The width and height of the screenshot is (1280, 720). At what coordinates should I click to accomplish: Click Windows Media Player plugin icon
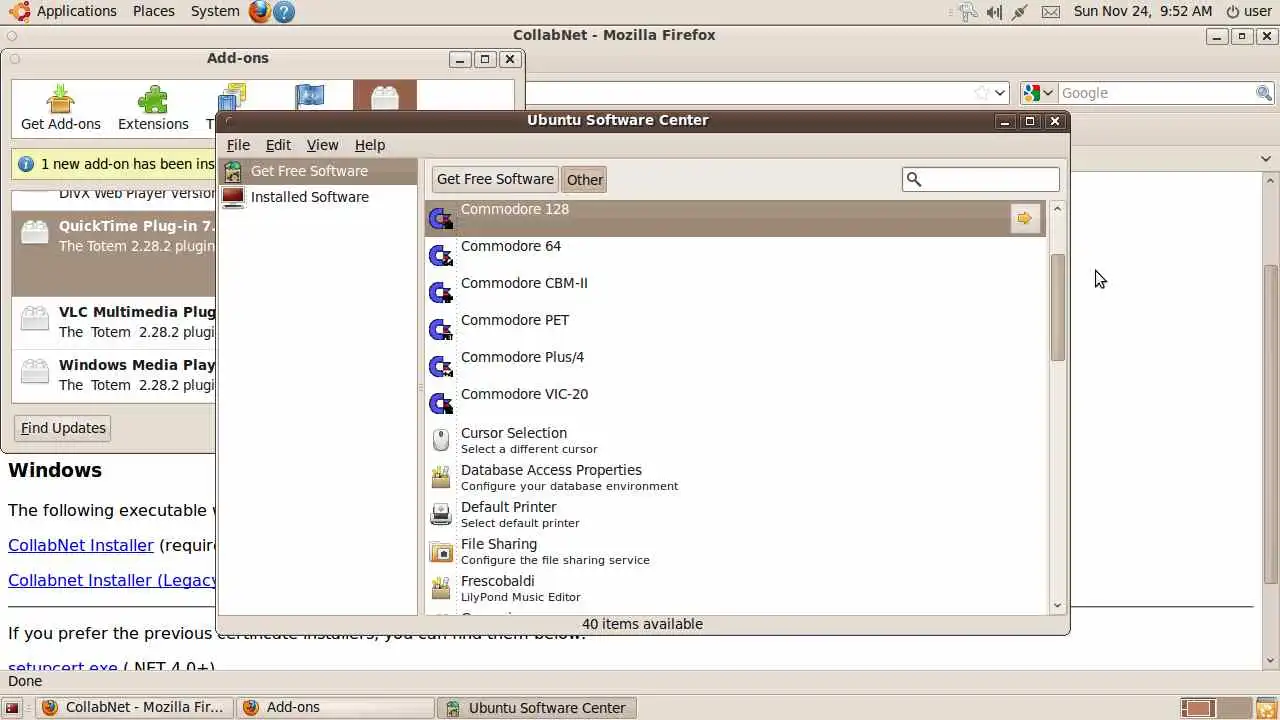point(35,372)
